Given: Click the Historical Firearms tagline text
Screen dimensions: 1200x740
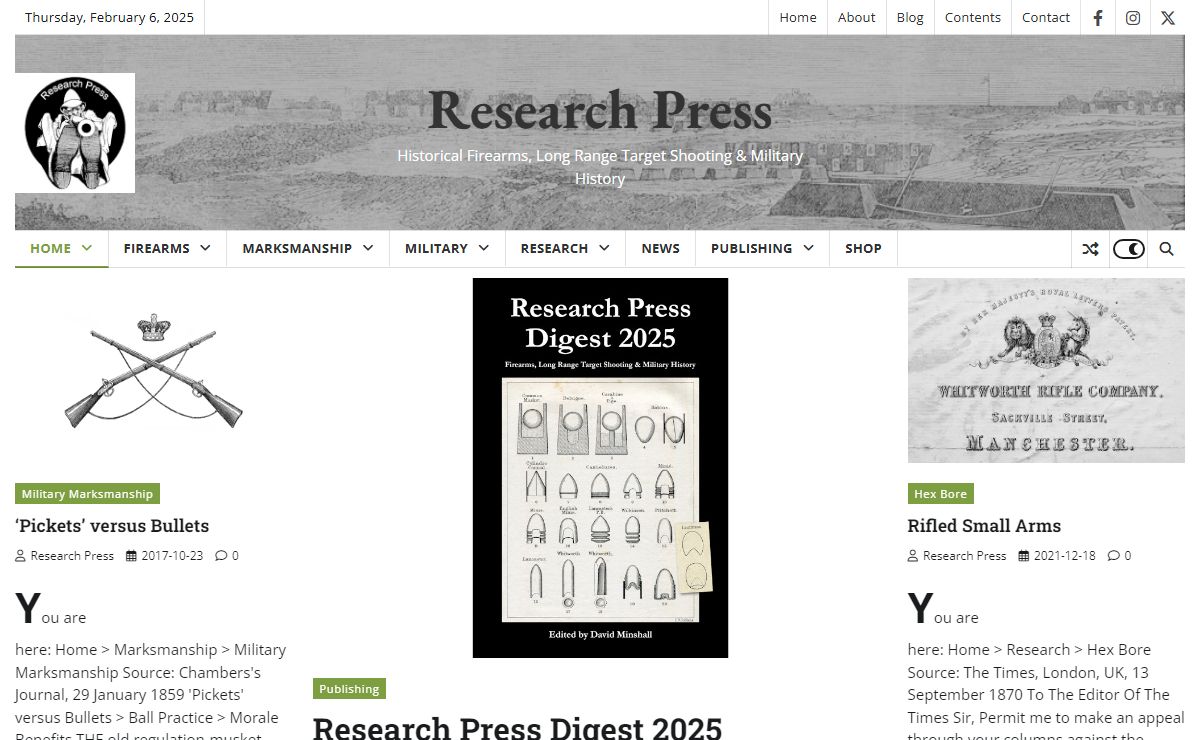Looking at the screenshot, I should [600, 167].
